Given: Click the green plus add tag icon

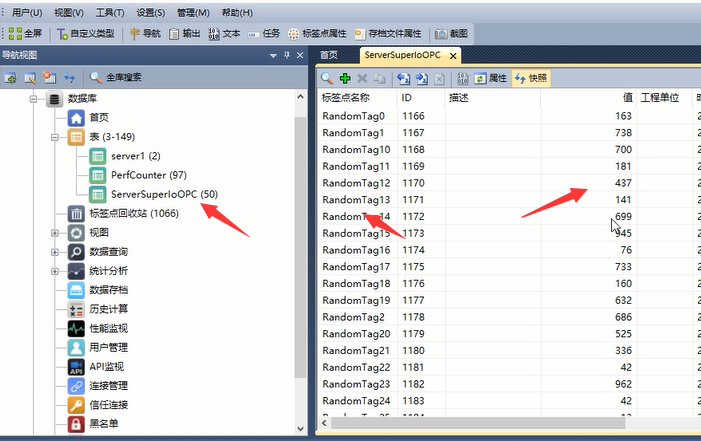Looking at the screenshot, I should [345, 78].
